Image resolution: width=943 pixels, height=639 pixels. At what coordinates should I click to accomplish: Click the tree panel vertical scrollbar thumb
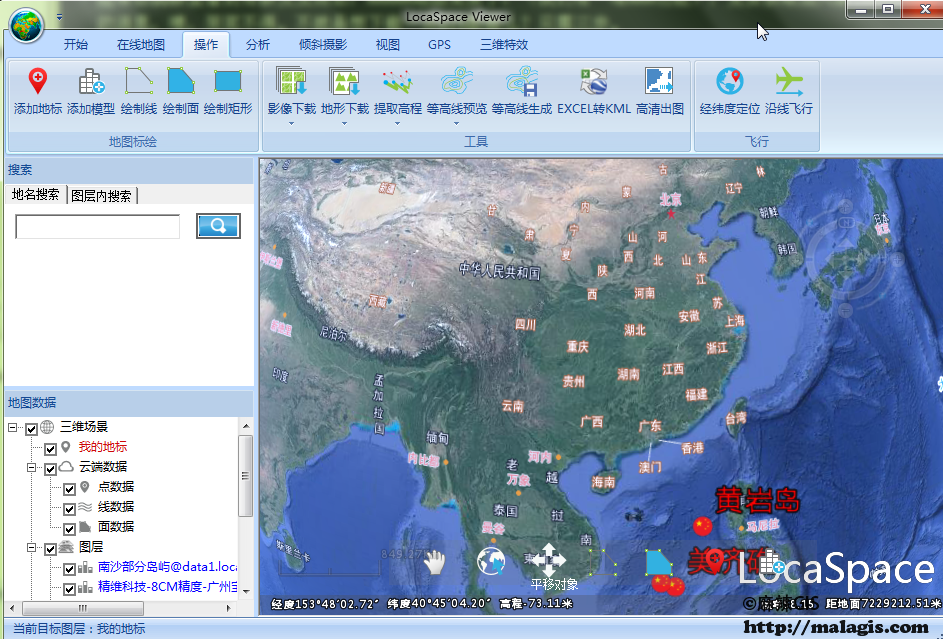click(245, 475)
